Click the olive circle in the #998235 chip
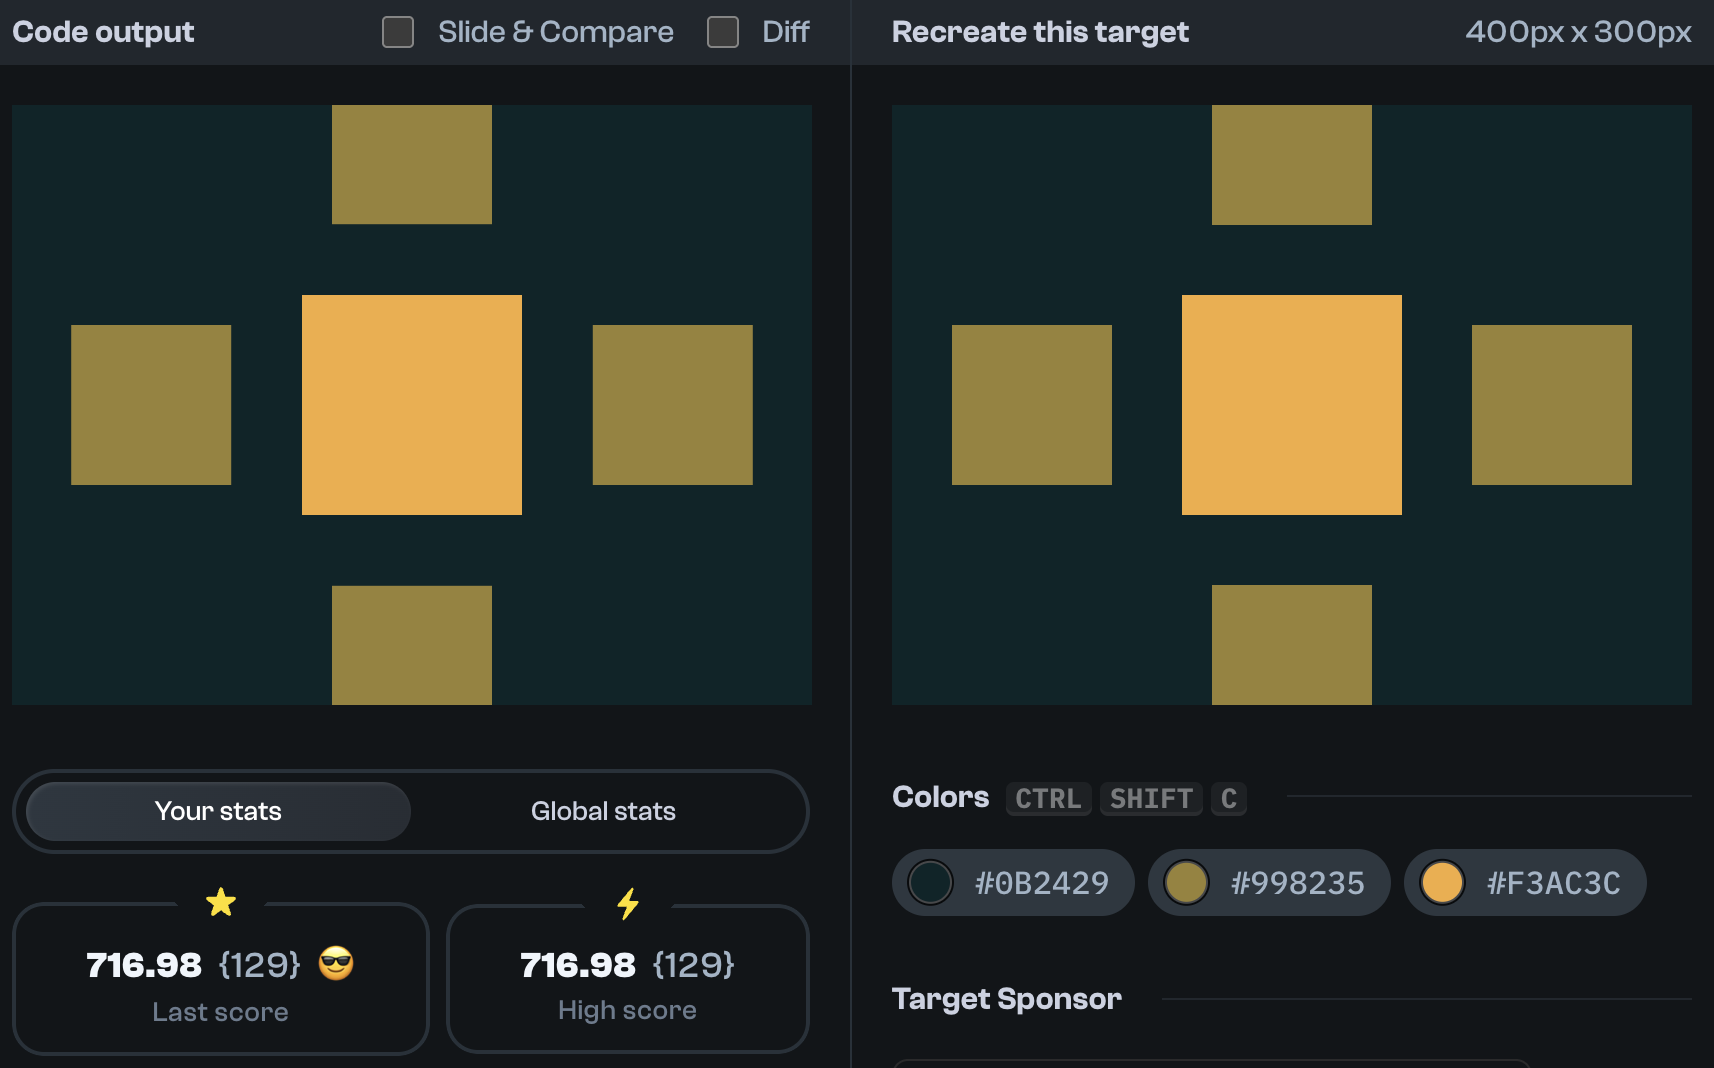The width and height of the screenshot is (1714, 1068). tap(1187, 883)
